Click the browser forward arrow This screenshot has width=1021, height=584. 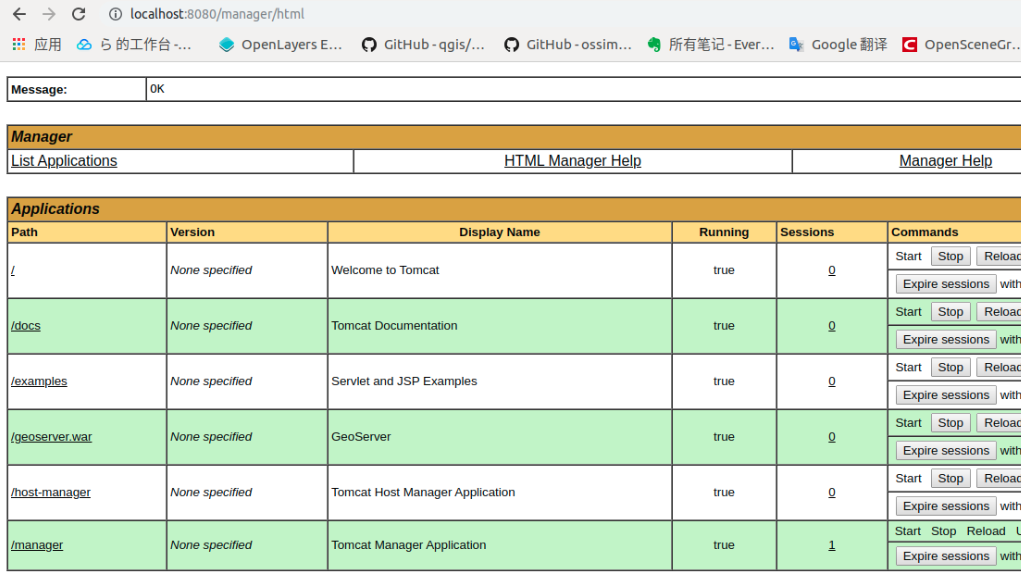tap(49, 14)
